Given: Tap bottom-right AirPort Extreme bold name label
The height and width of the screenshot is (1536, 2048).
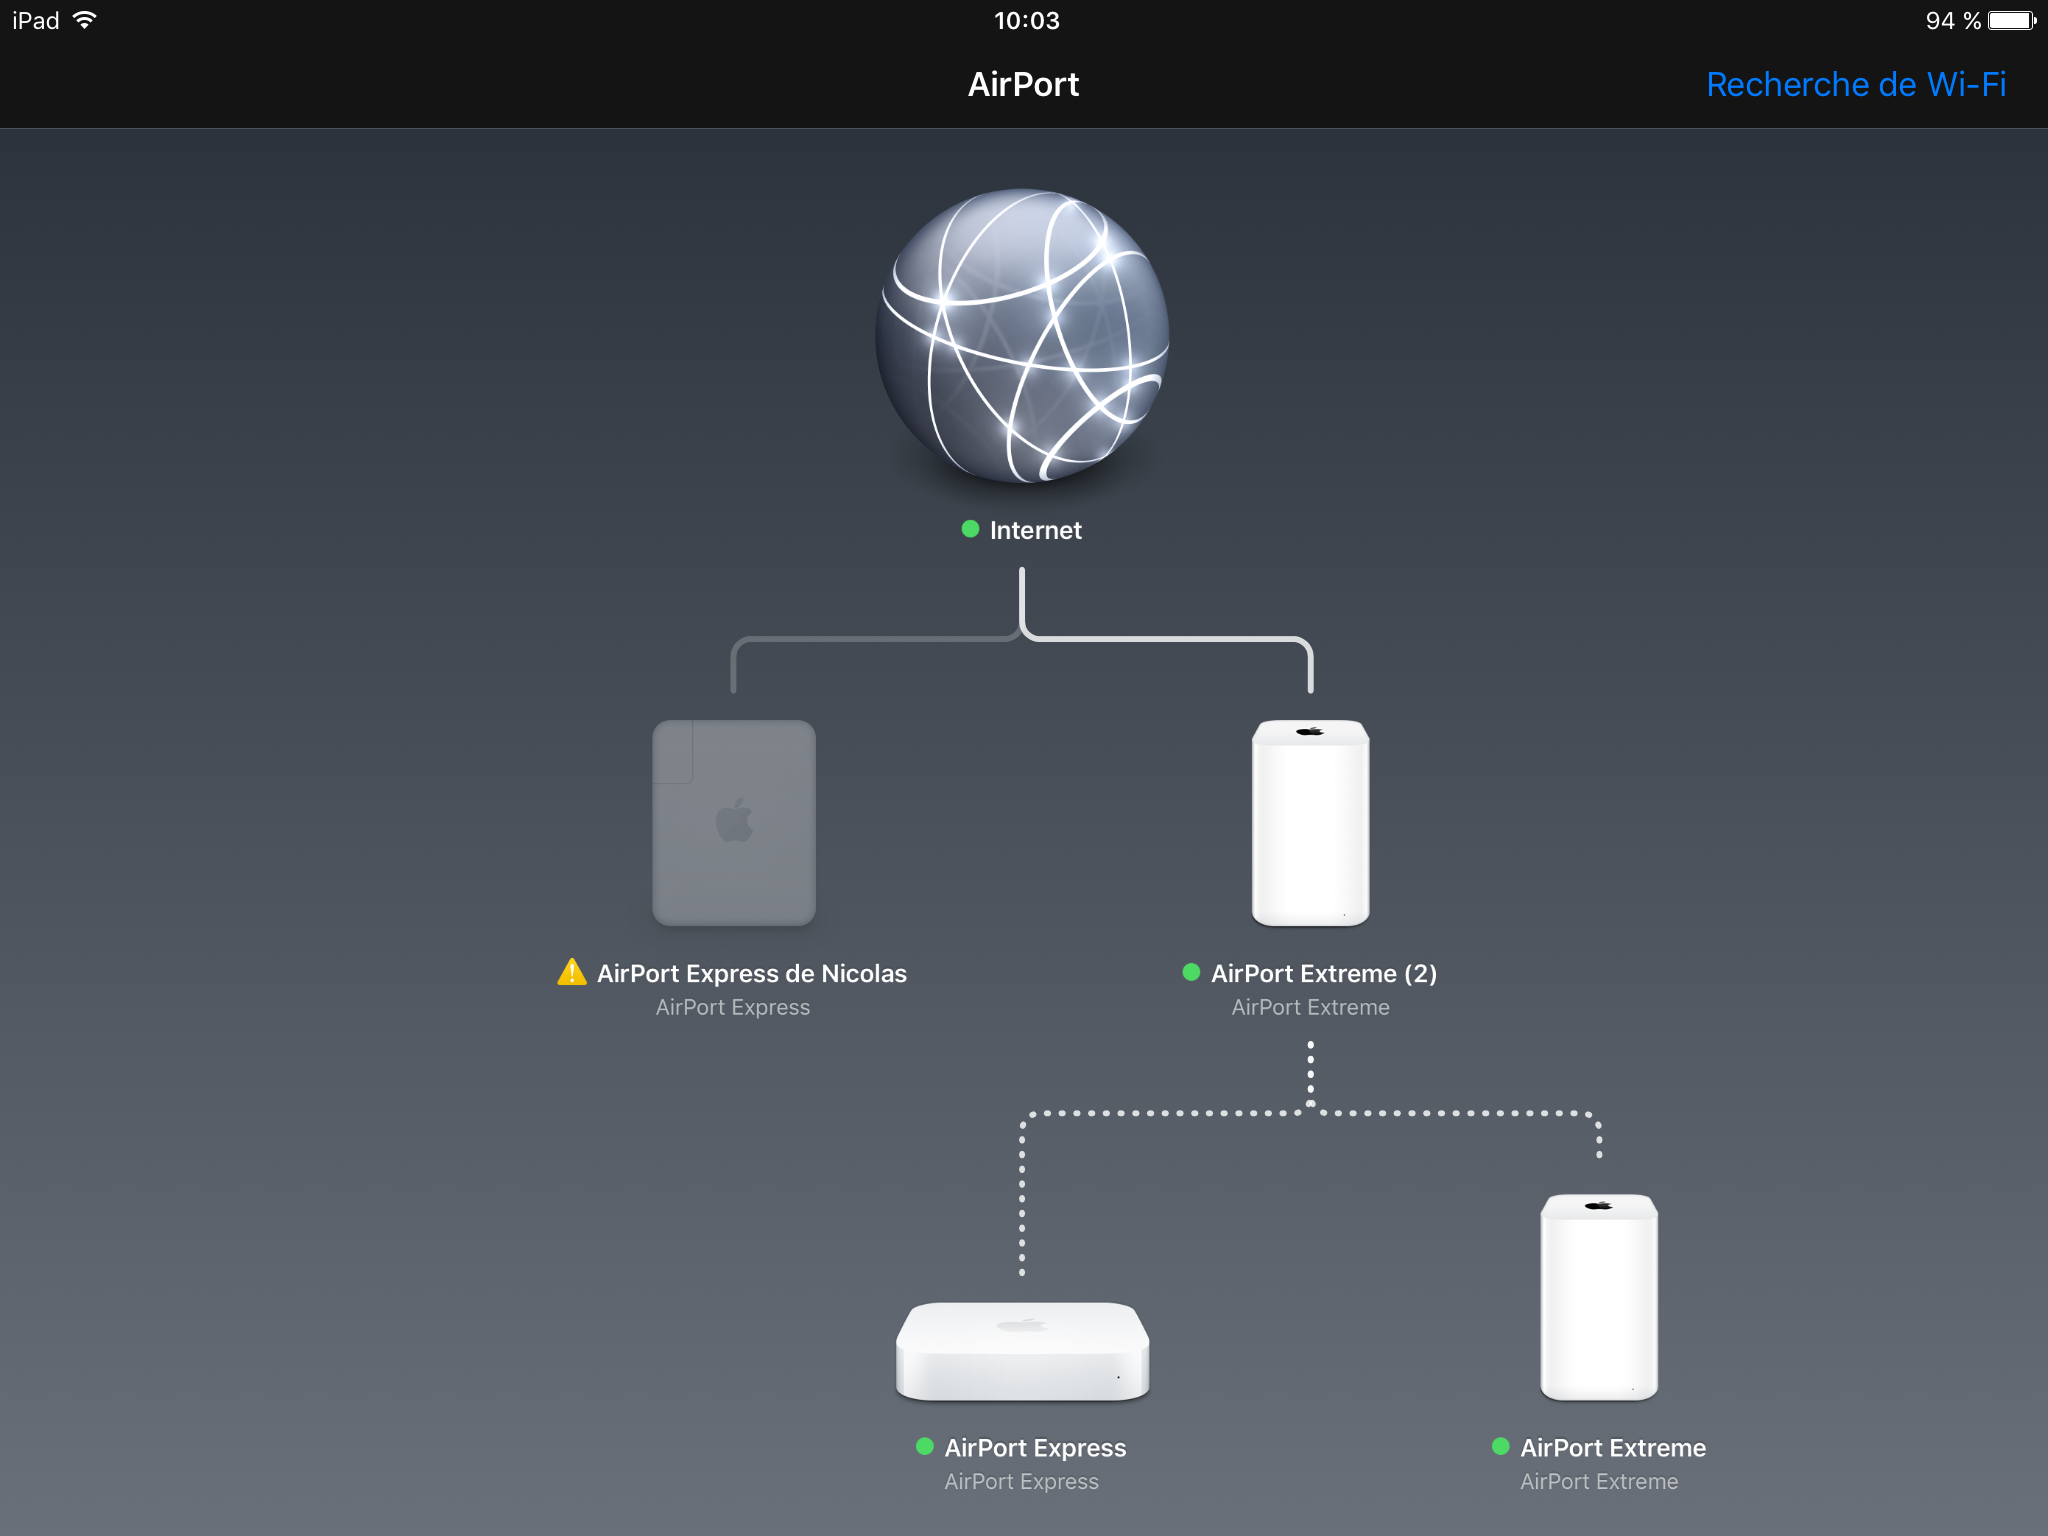Looking at the screenshot, I should click(x=1612, y=1447).
